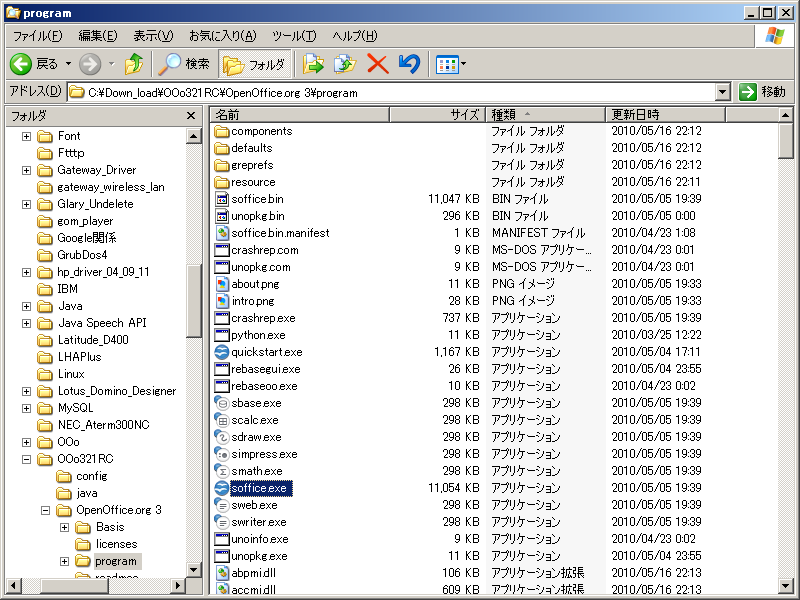Select the about.png image icon
800x600 pixels.
click(221, 284)
